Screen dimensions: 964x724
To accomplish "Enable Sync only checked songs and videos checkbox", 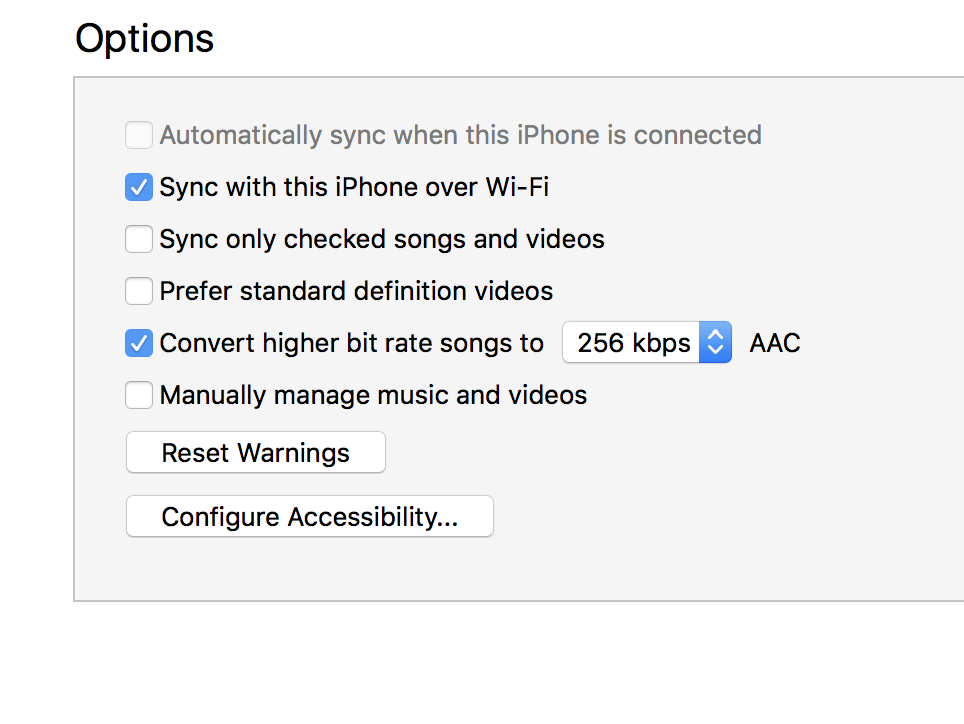I will click(x=138, y=239).
